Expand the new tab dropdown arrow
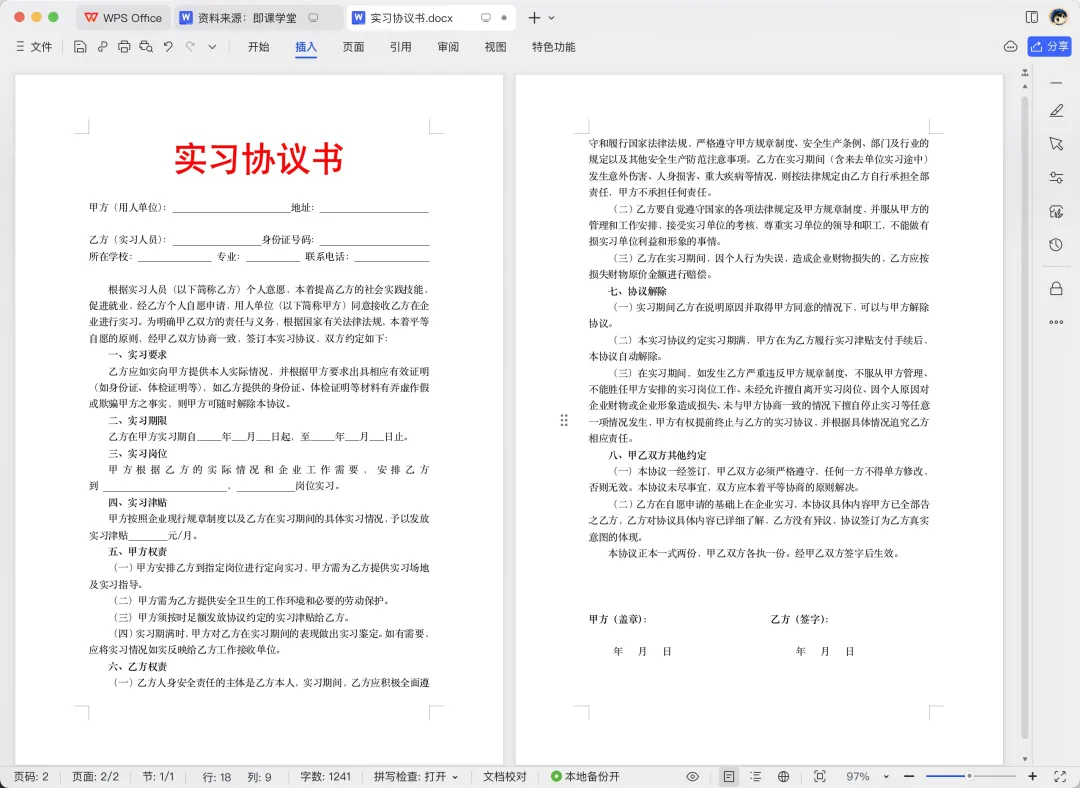Screen dimensions: 1080x788 coord(551,18)
